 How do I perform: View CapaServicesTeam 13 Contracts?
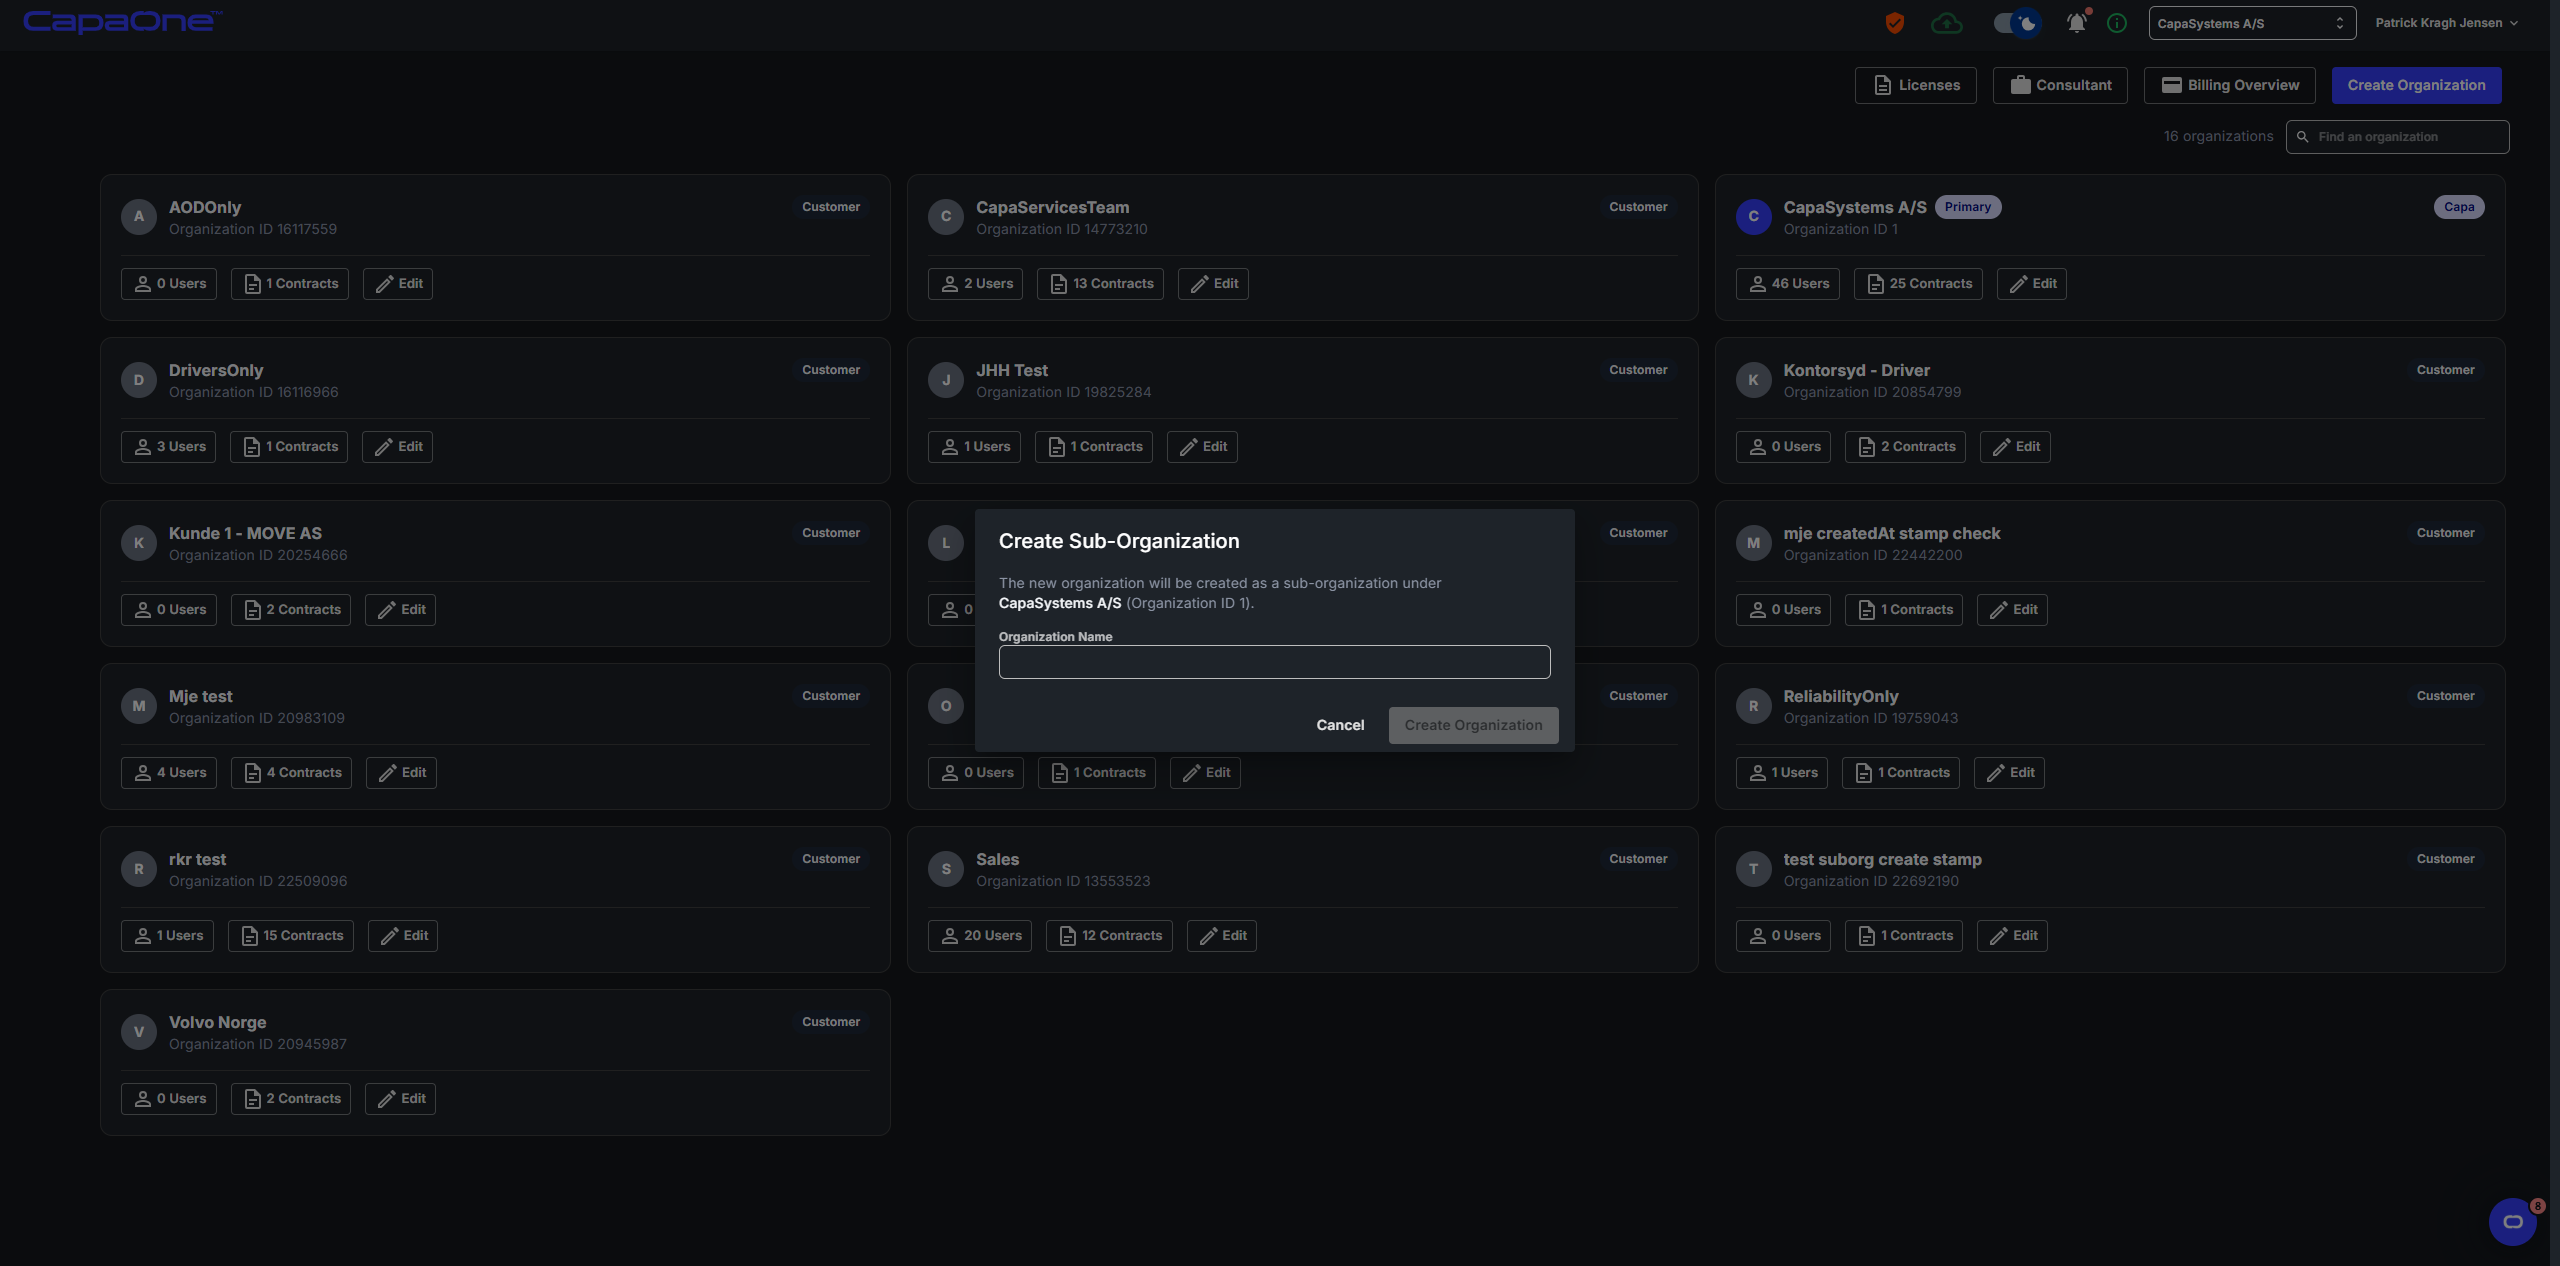coord(1100,284)
